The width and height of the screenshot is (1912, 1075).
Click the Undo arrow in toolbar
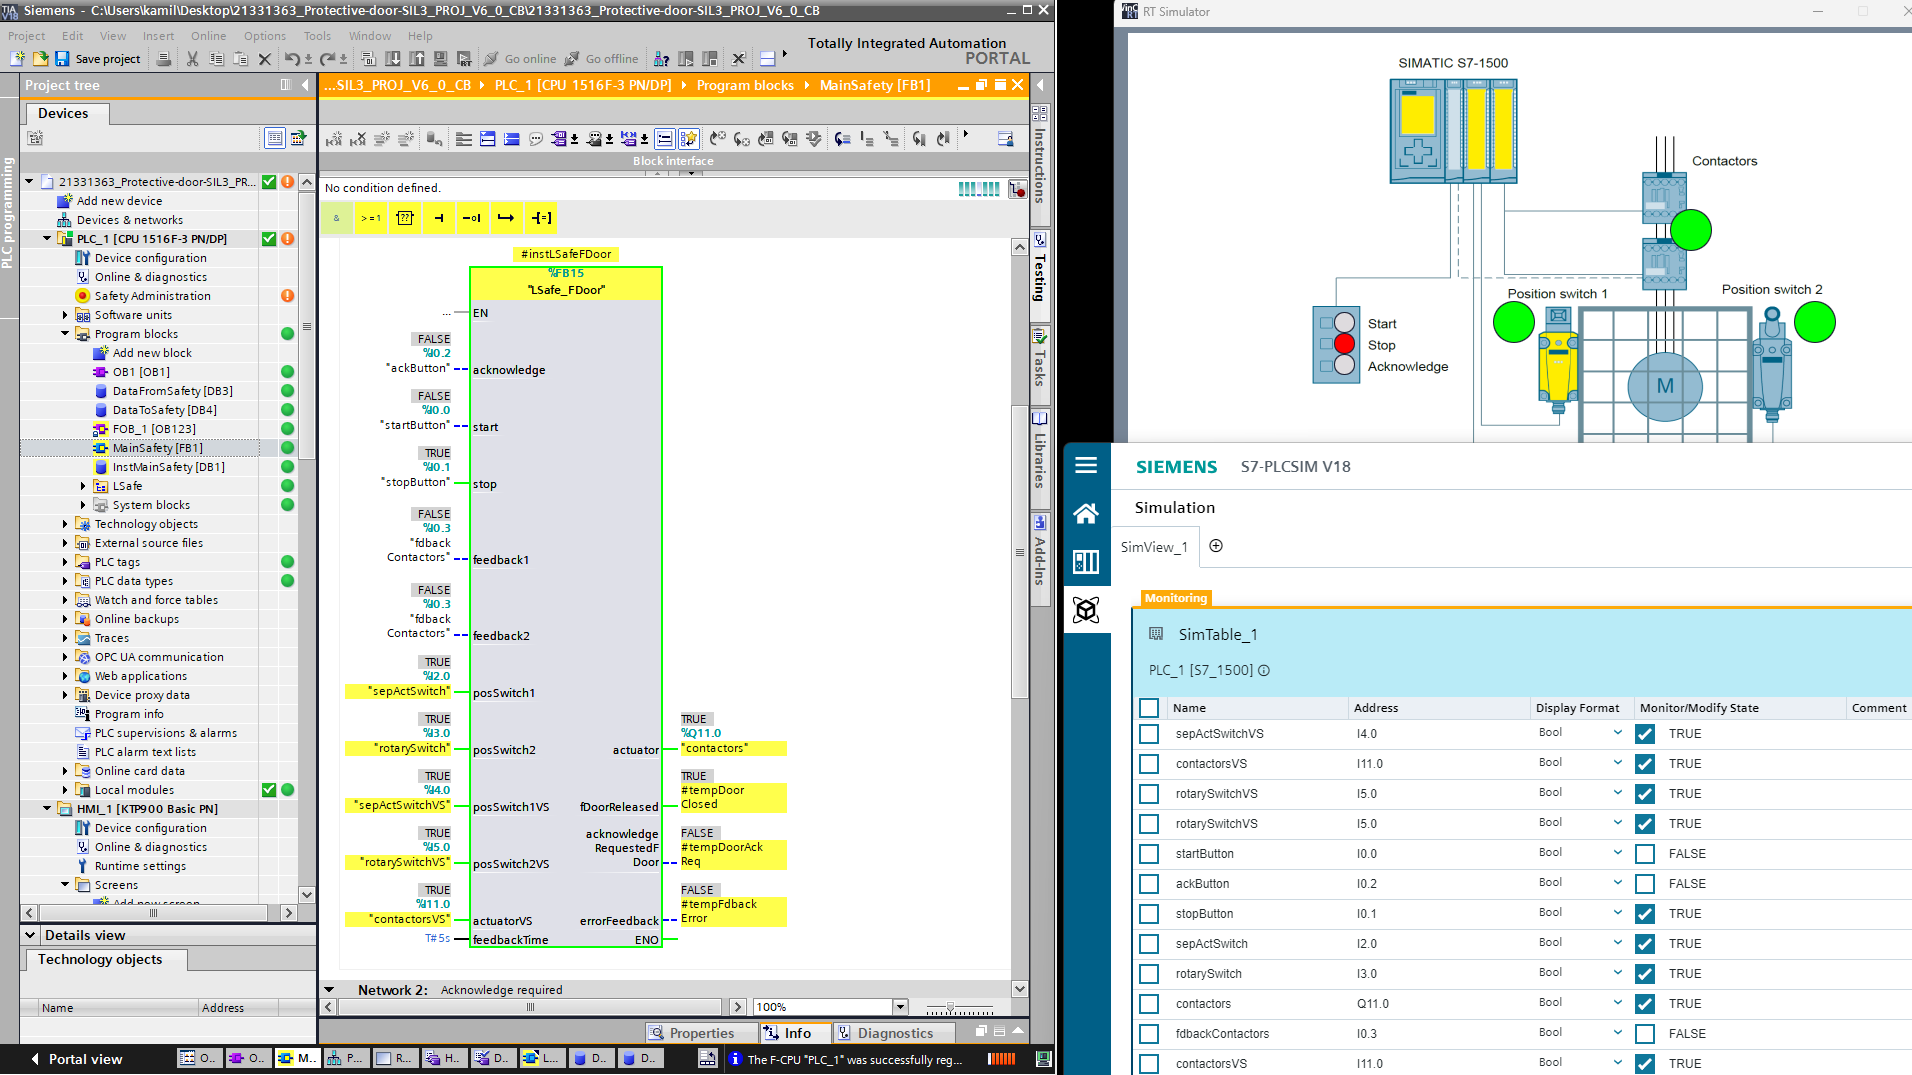pyautogui.click(x=291, y=59)
